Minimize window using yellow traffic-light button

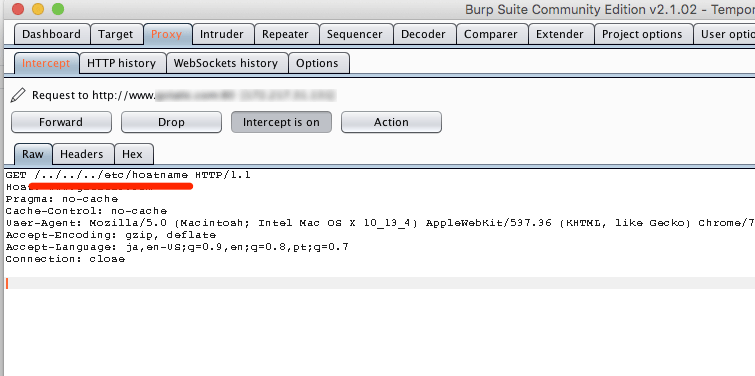[x=38, y=9]
